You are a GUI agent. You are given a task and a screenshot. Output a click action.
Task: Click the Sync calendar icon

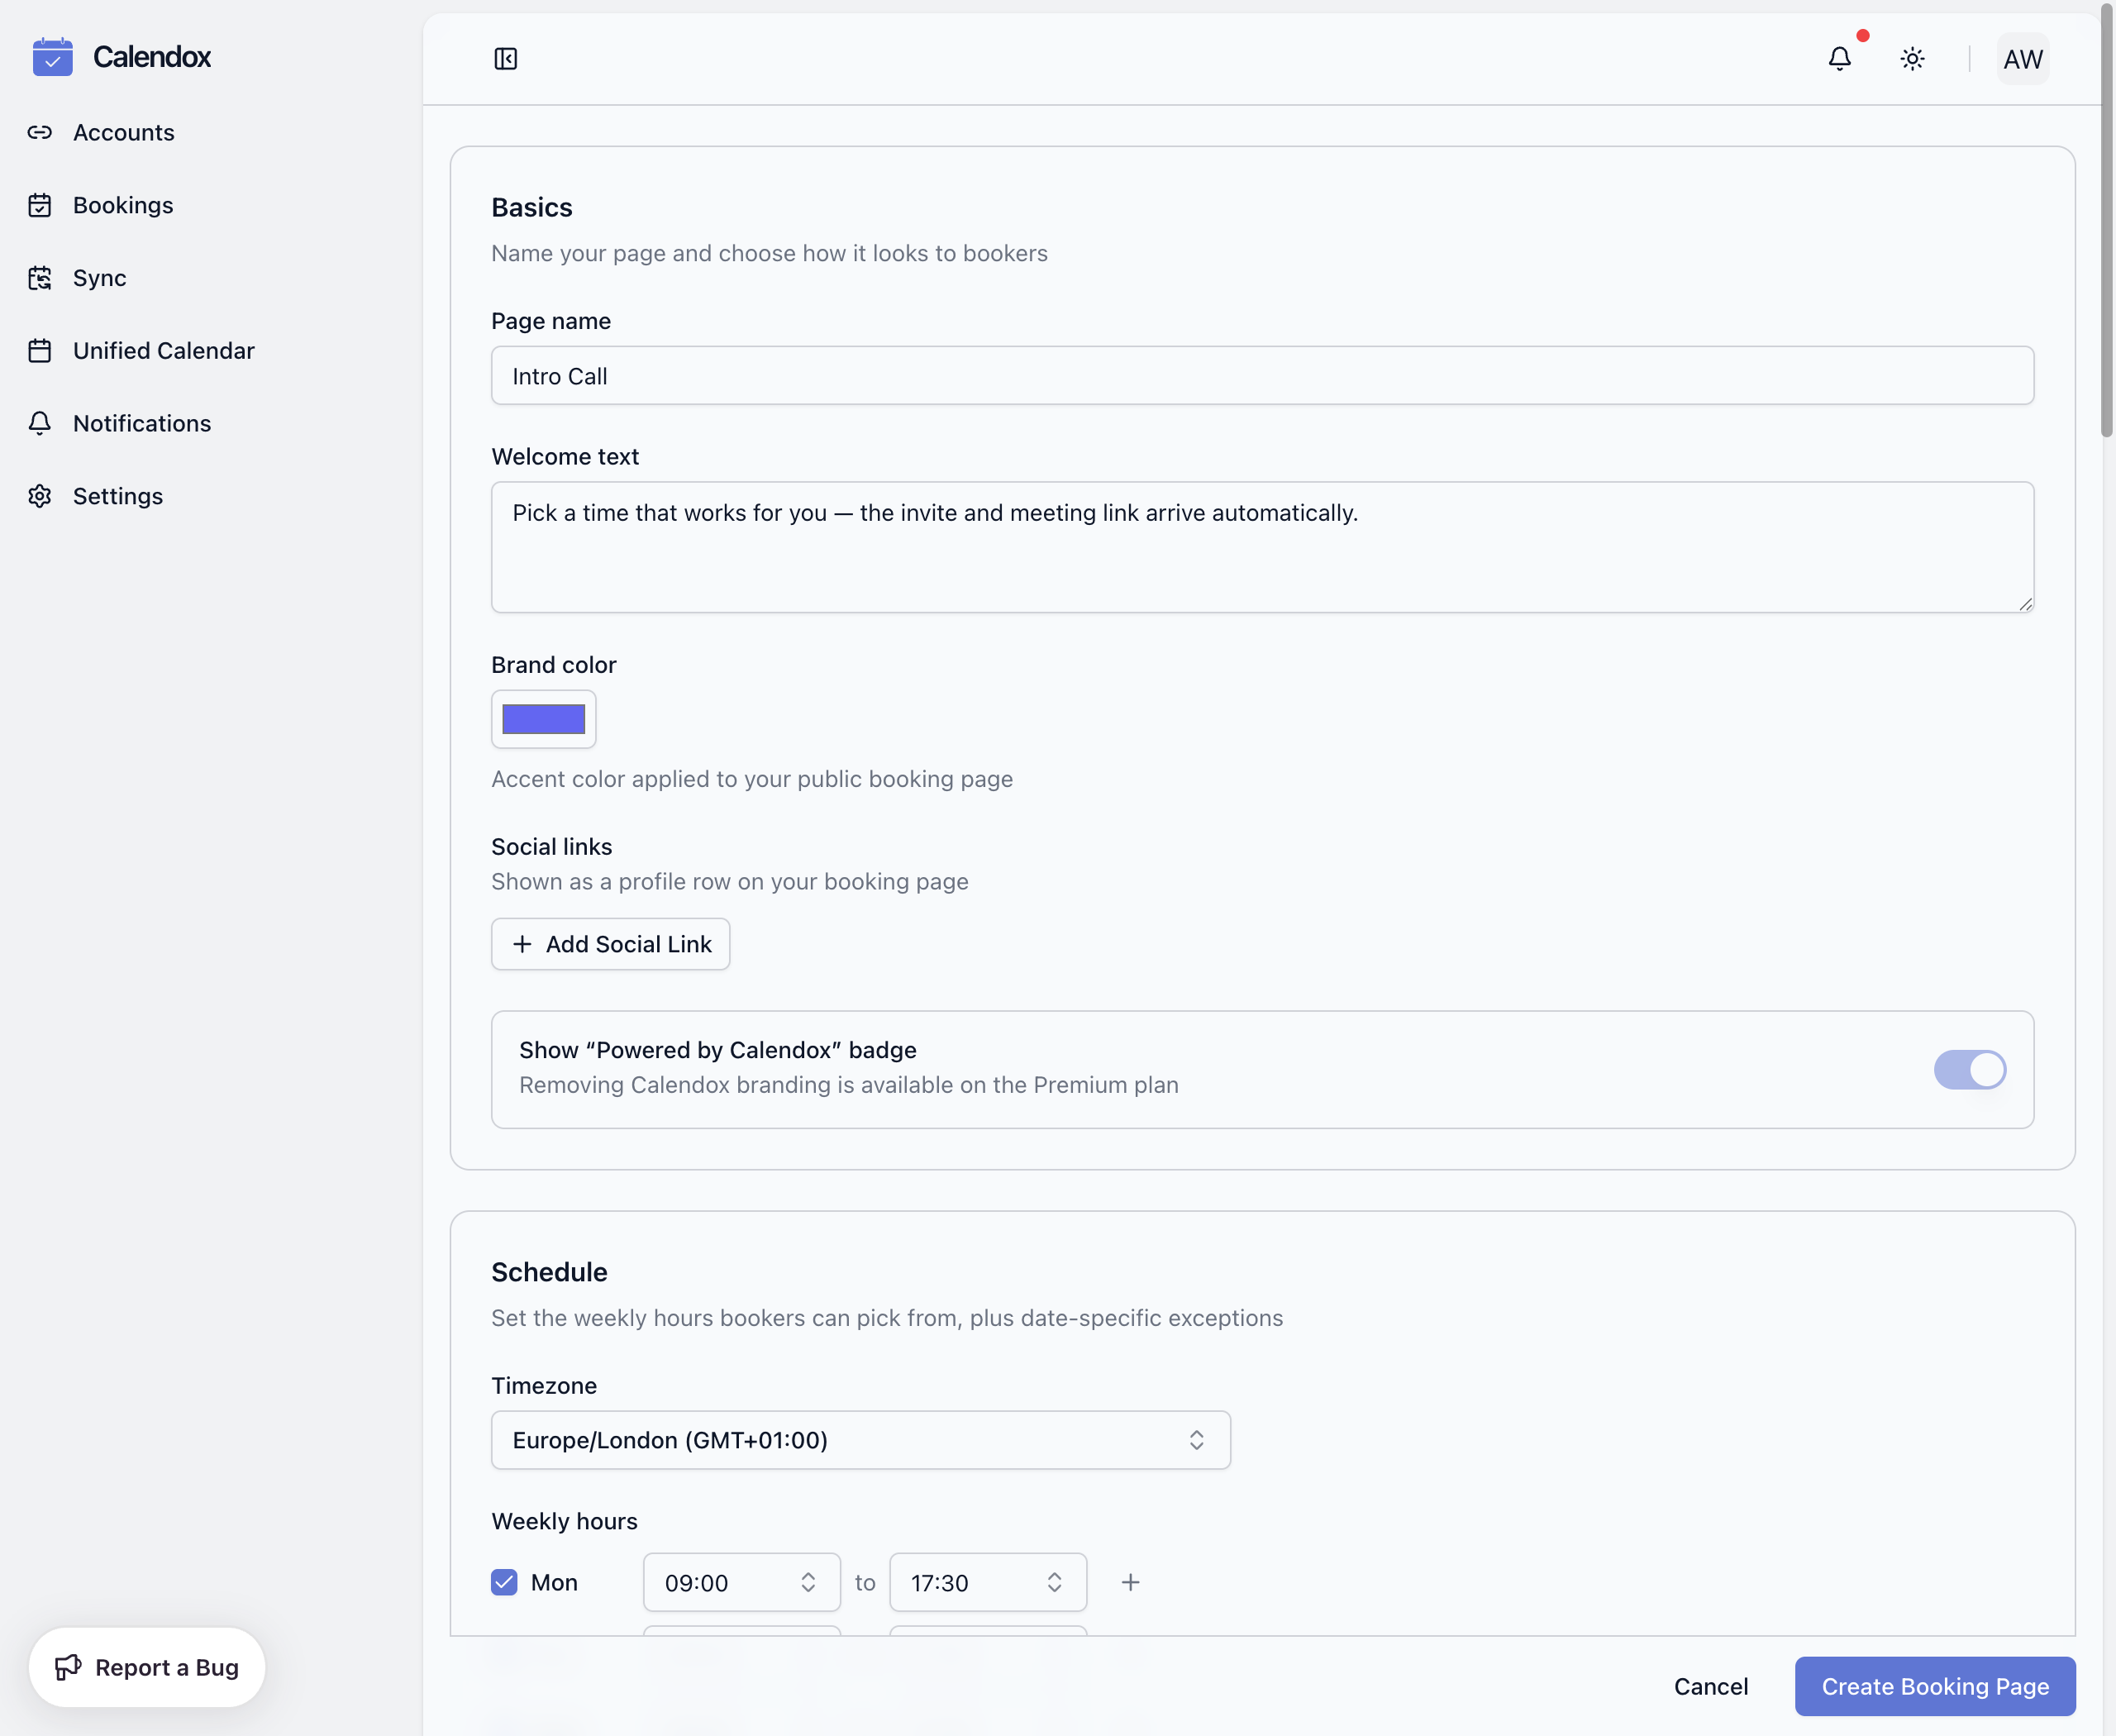(40, 278)
